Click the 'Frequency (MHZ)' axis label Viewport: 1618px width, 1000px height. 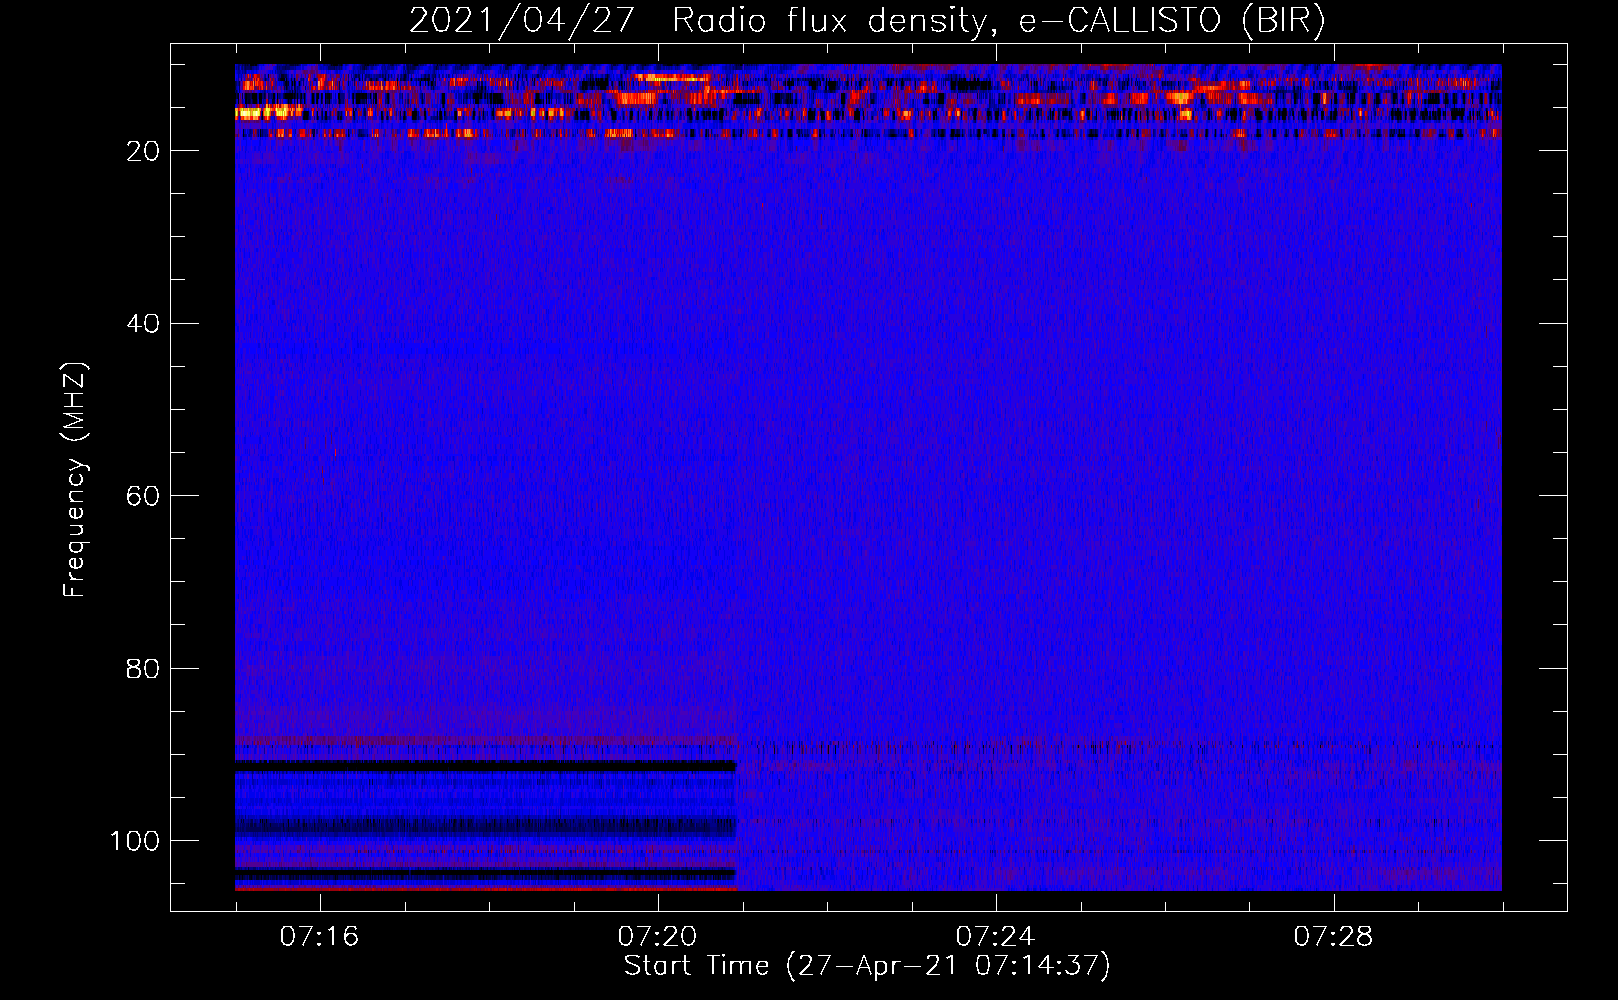click(x=75, y=480)
